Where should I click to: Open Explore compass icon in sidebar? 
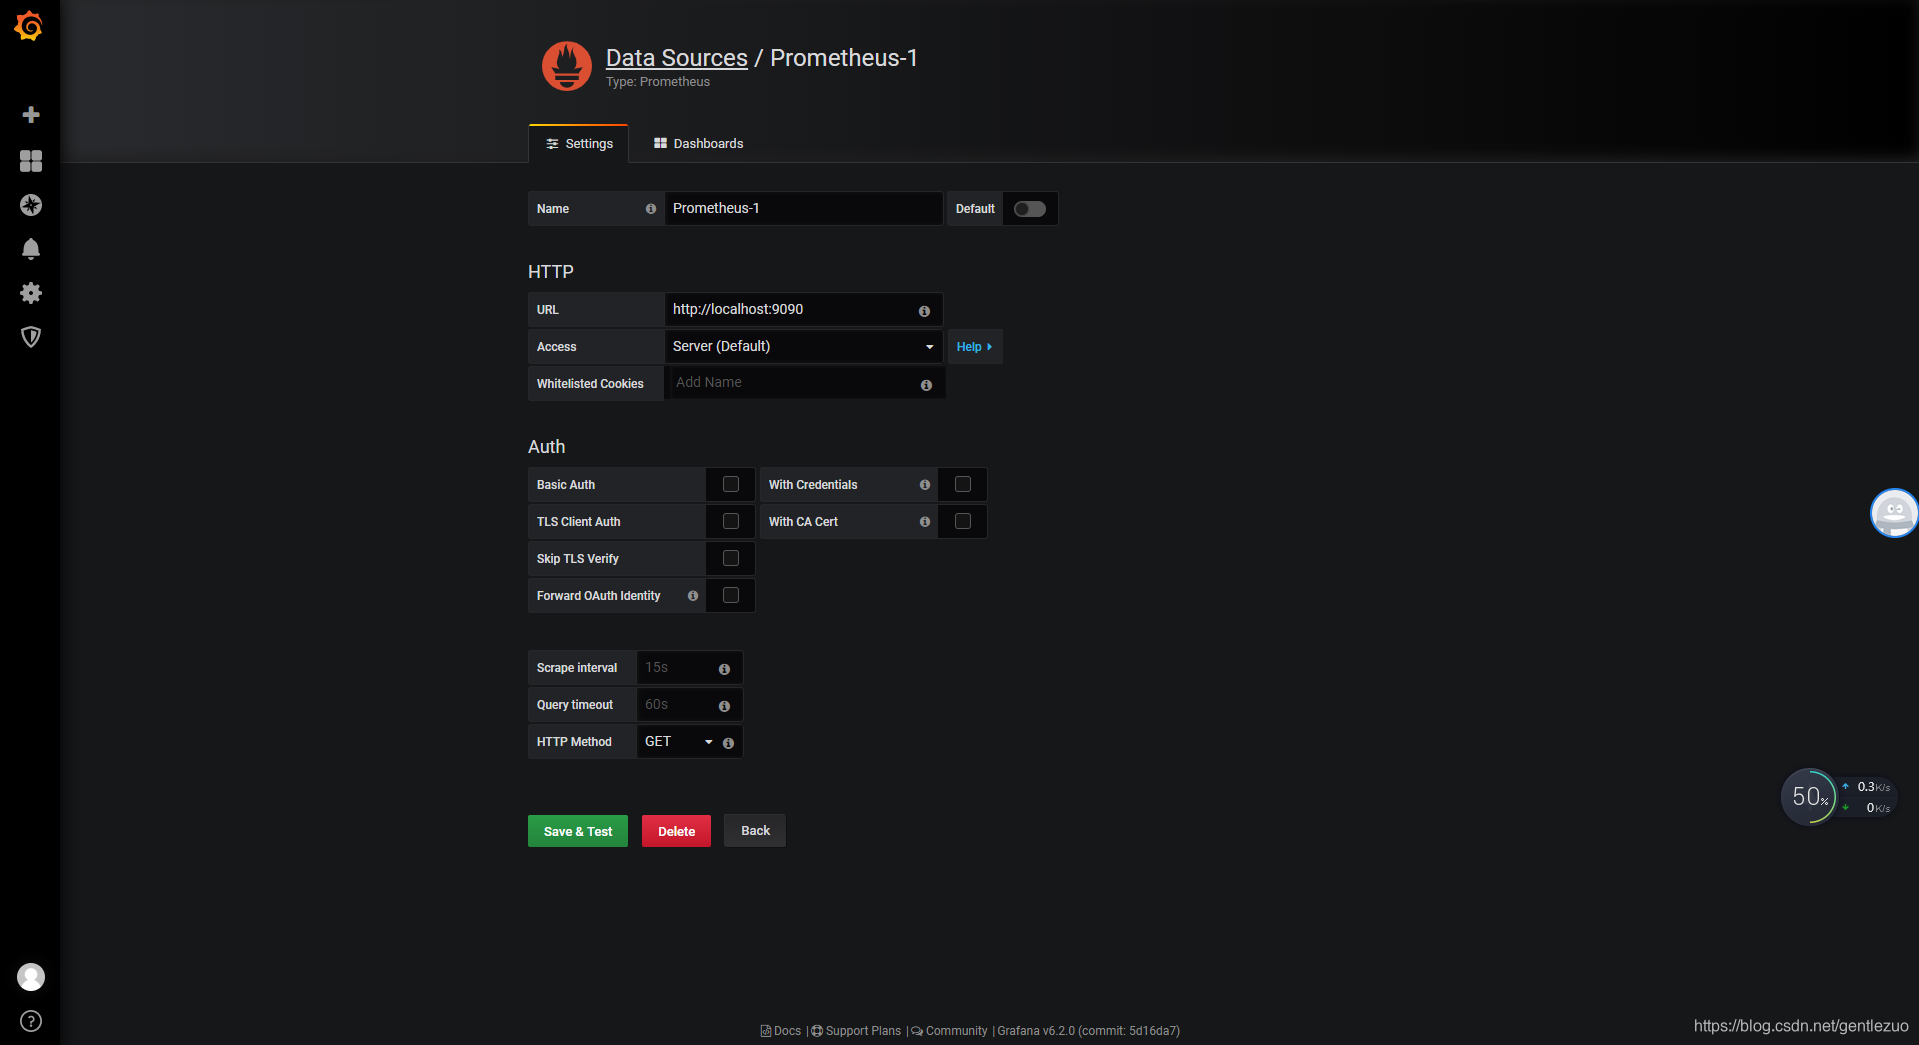(31, 205)
